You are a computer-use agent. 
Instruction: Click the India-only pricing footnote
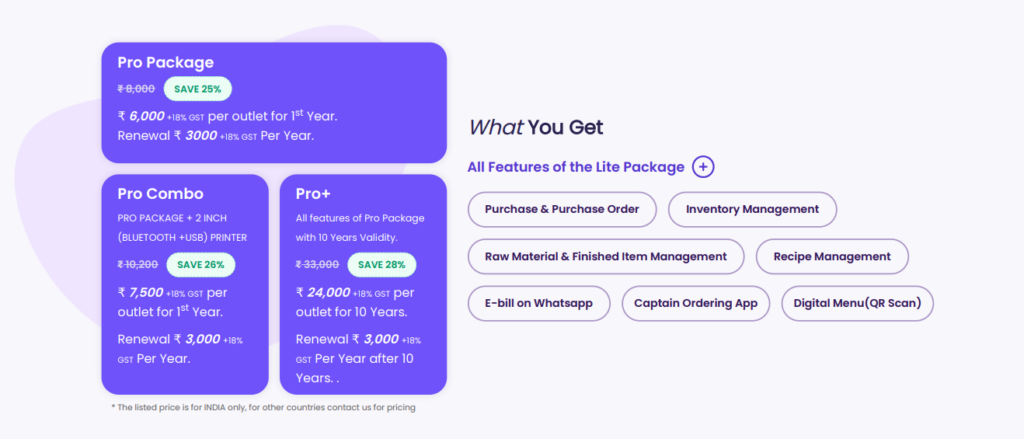tap(263, 407)
